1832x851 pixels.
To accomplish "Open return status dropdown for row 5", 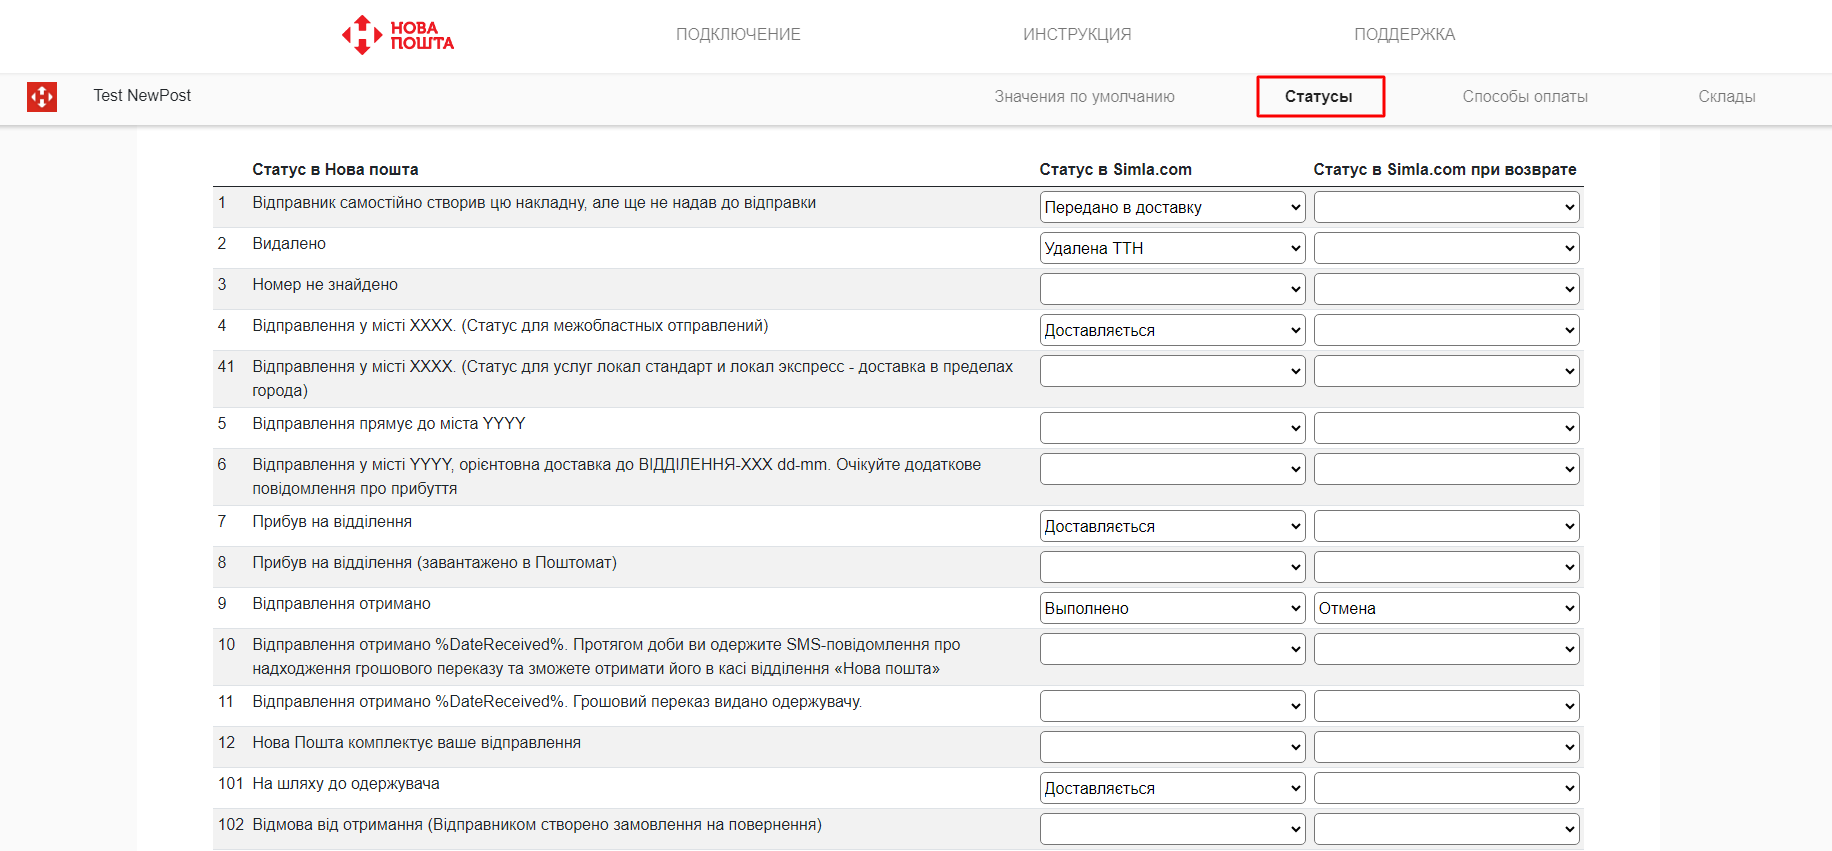I will tap(1447, 429).
